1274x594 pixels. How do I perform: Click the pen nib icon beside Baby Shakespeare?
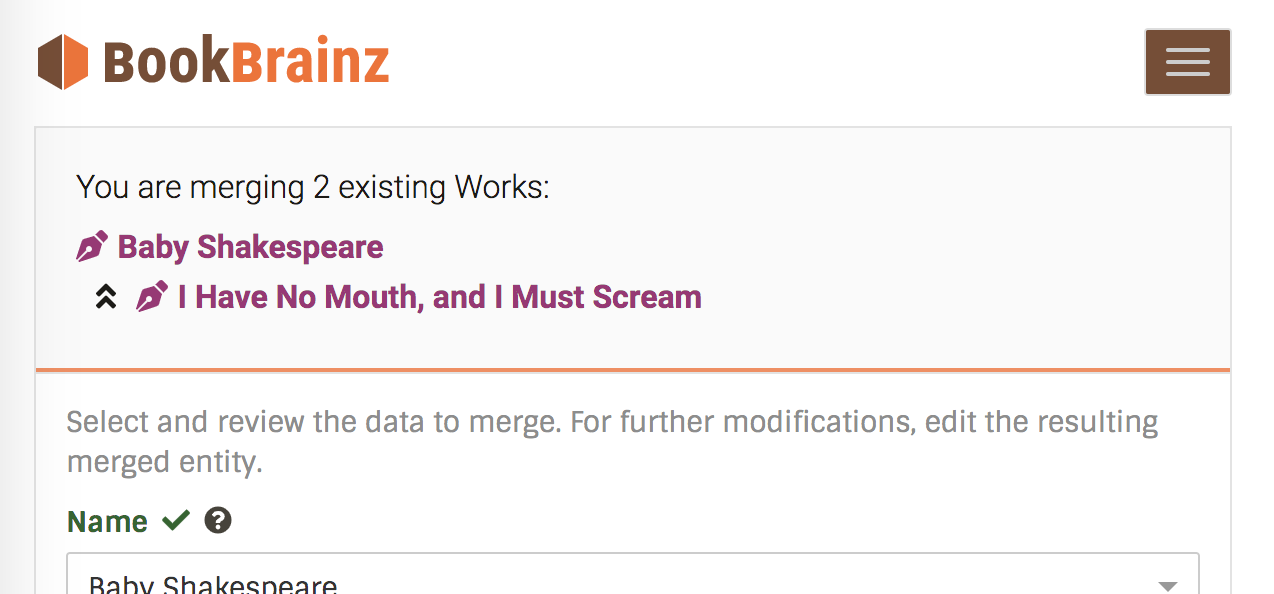pyautogui.click(x=92, y=247)
